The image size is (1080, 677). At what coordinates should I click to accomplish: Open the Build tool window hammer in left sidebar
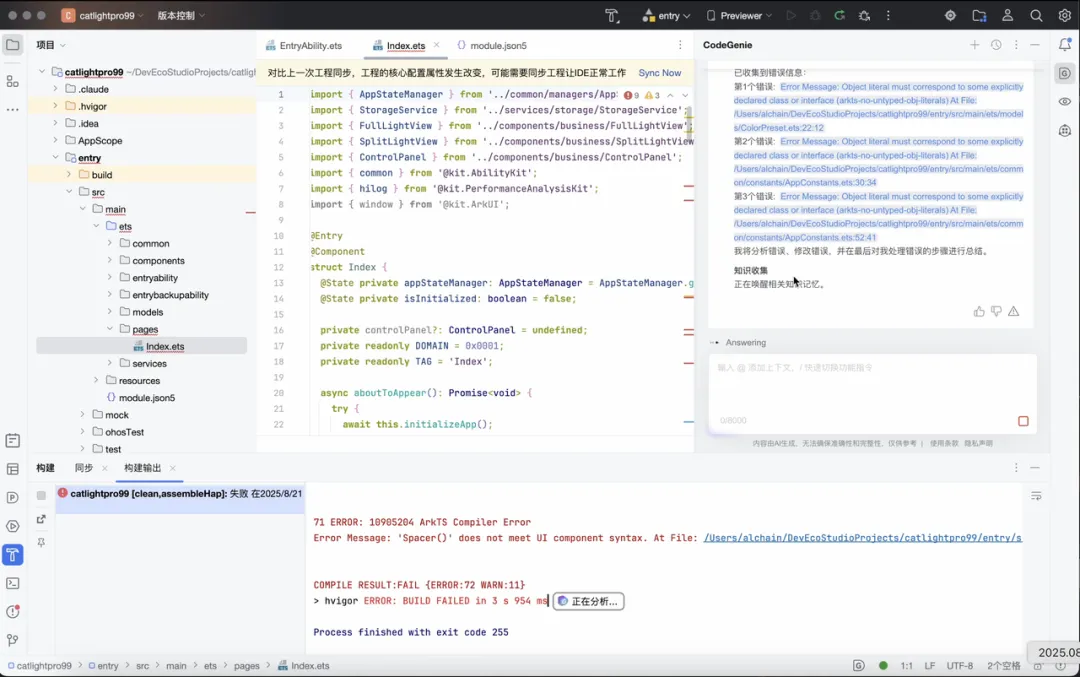point(12,555)
